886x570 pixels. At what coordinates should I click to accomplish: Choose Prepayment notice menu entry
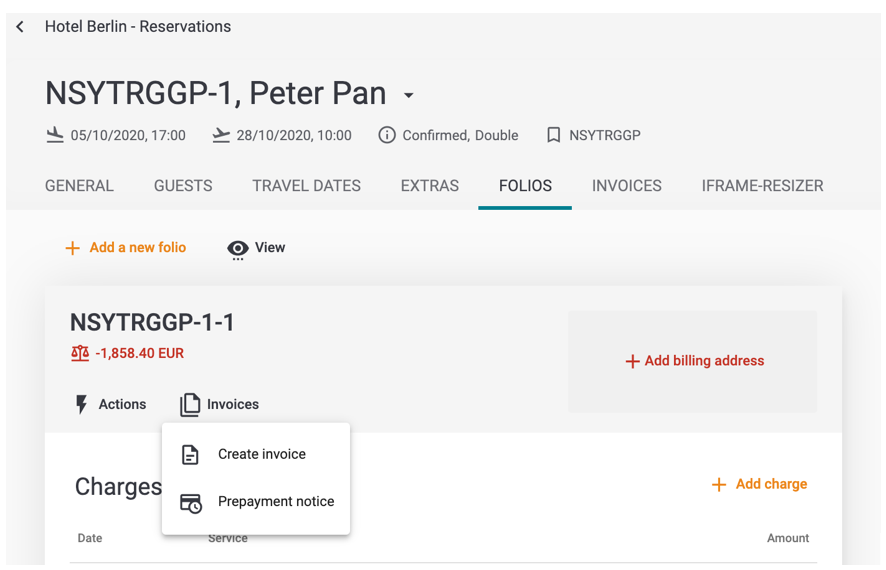tap(275, 502)
